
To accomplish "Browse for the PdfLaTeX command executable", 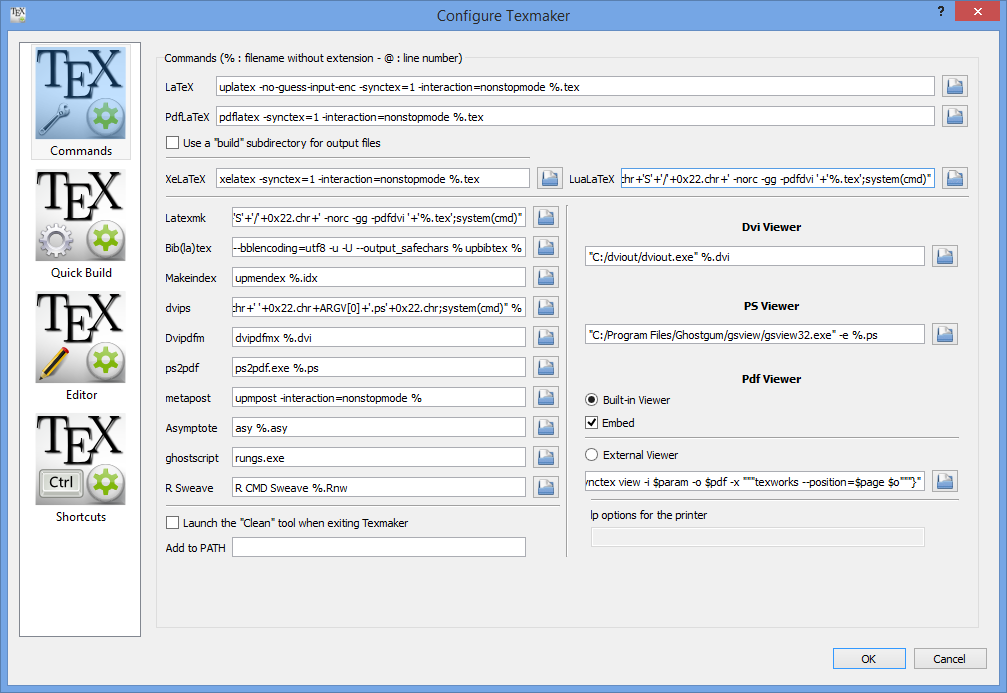I will [955, 116].
